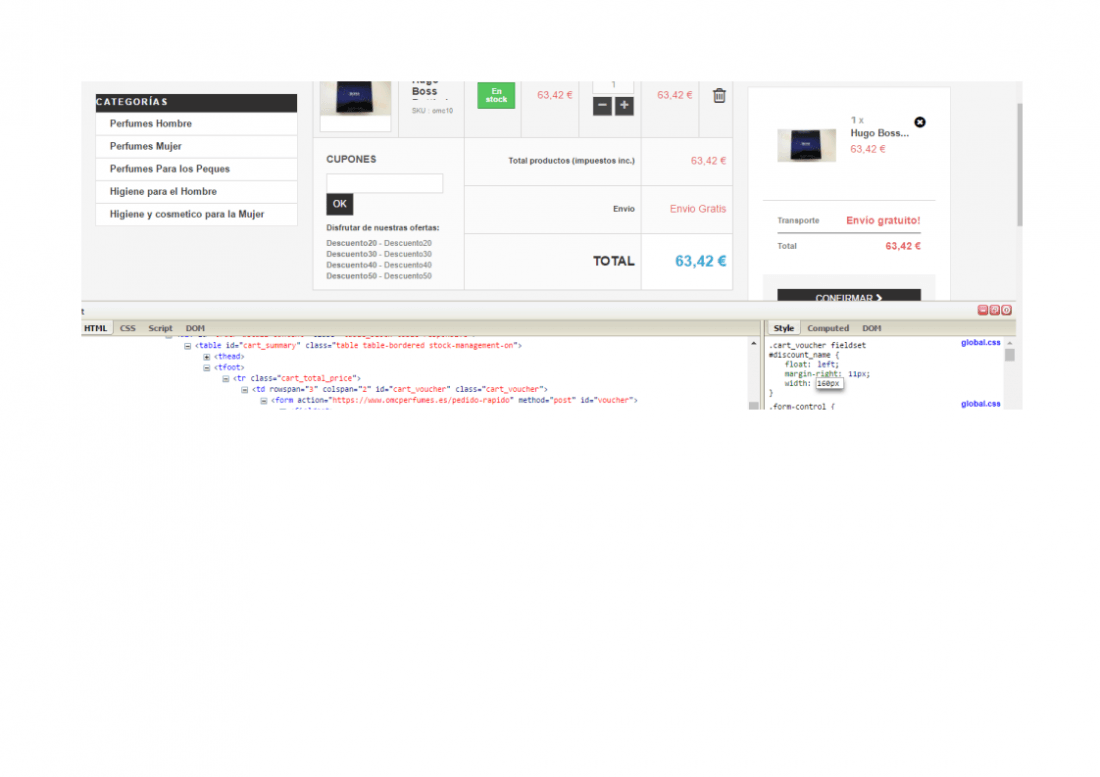1100x777 pixels.
Task: Select the Descuento20 offer code
Action: [379, 243]
